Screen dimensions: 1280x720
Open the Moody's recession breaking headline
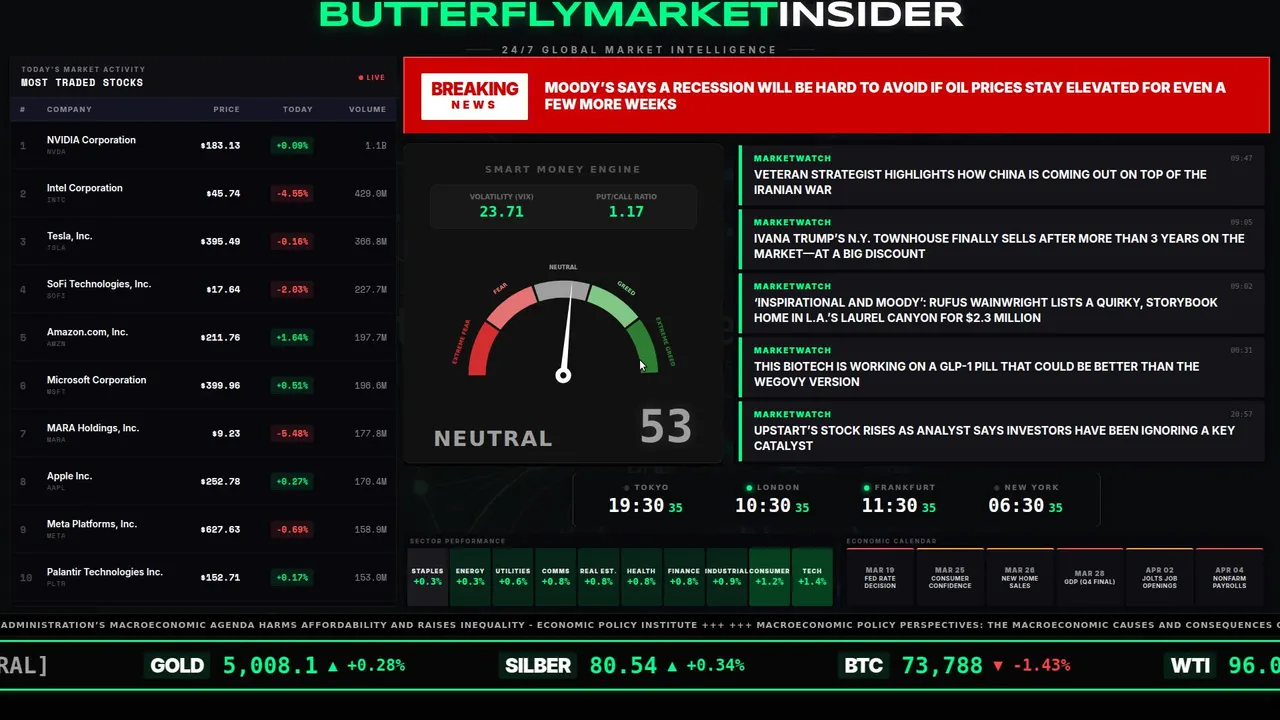885,96
